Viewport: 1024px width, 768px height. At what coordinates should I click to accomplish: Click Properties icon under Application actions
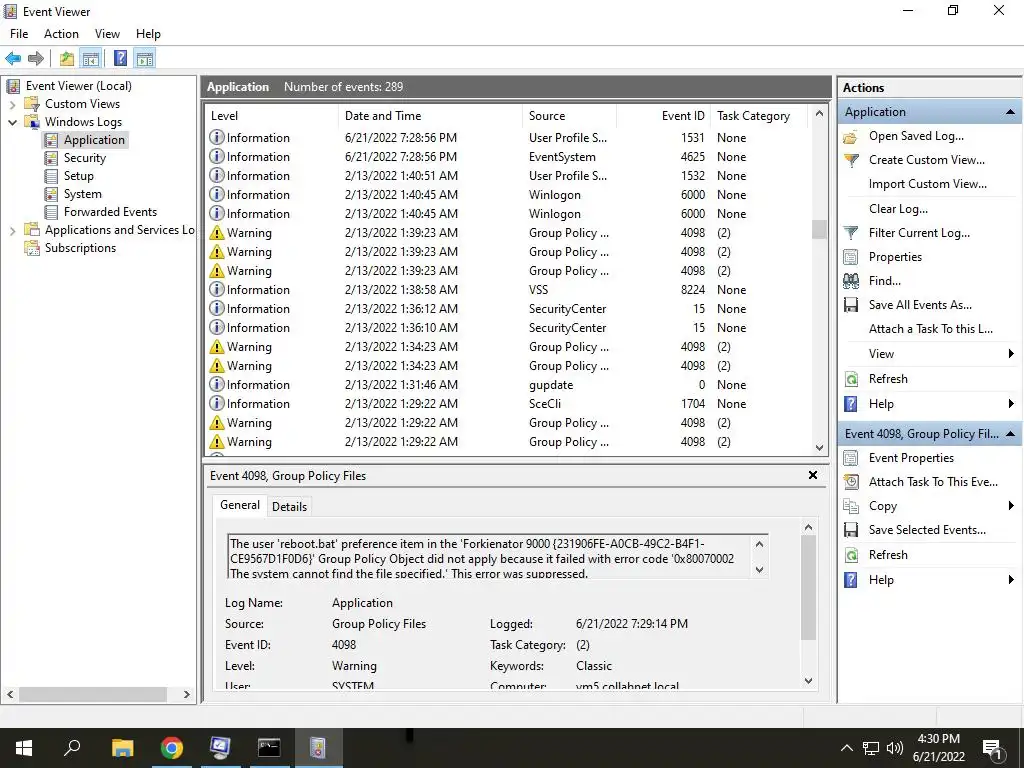coord(850,257)
